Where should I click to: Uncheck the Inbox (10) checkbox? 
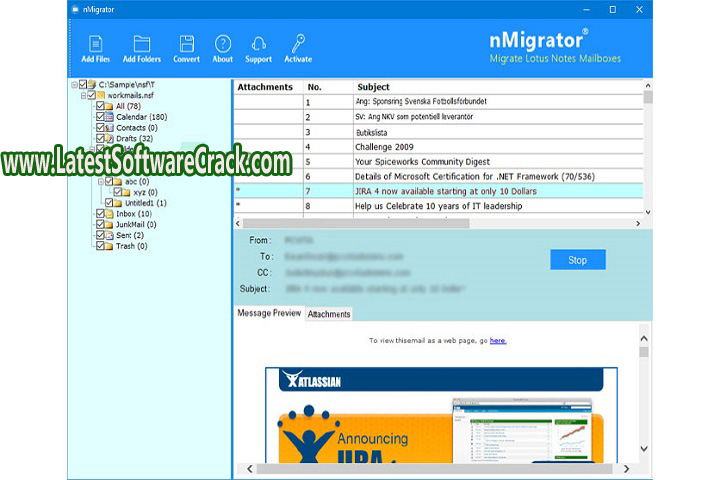click(100, 214)
